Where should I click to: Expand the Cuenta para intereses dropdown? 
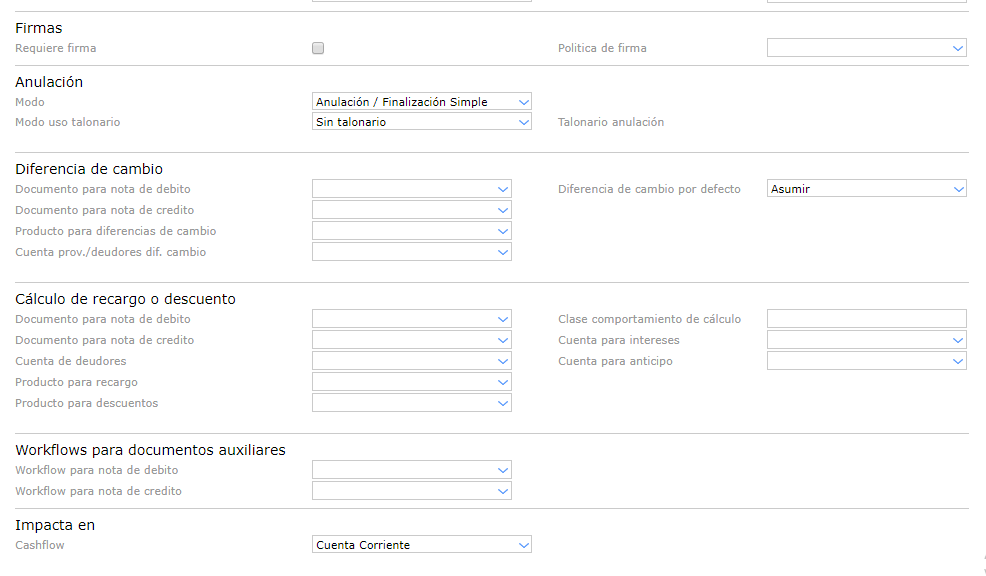[866, 340]
